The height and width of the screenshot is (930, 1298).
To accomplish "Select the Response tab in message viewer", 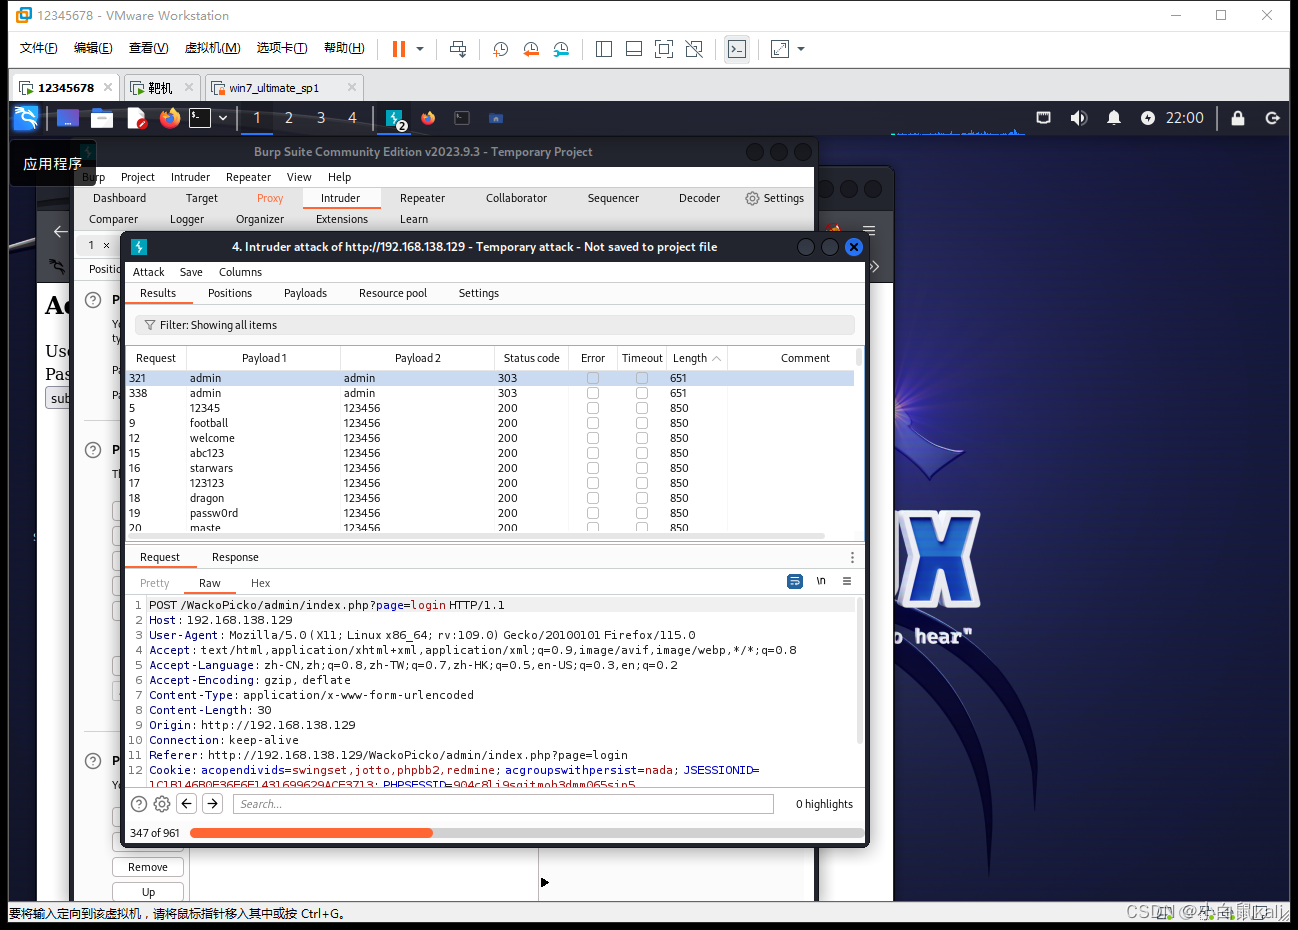I will click(235, 557).
